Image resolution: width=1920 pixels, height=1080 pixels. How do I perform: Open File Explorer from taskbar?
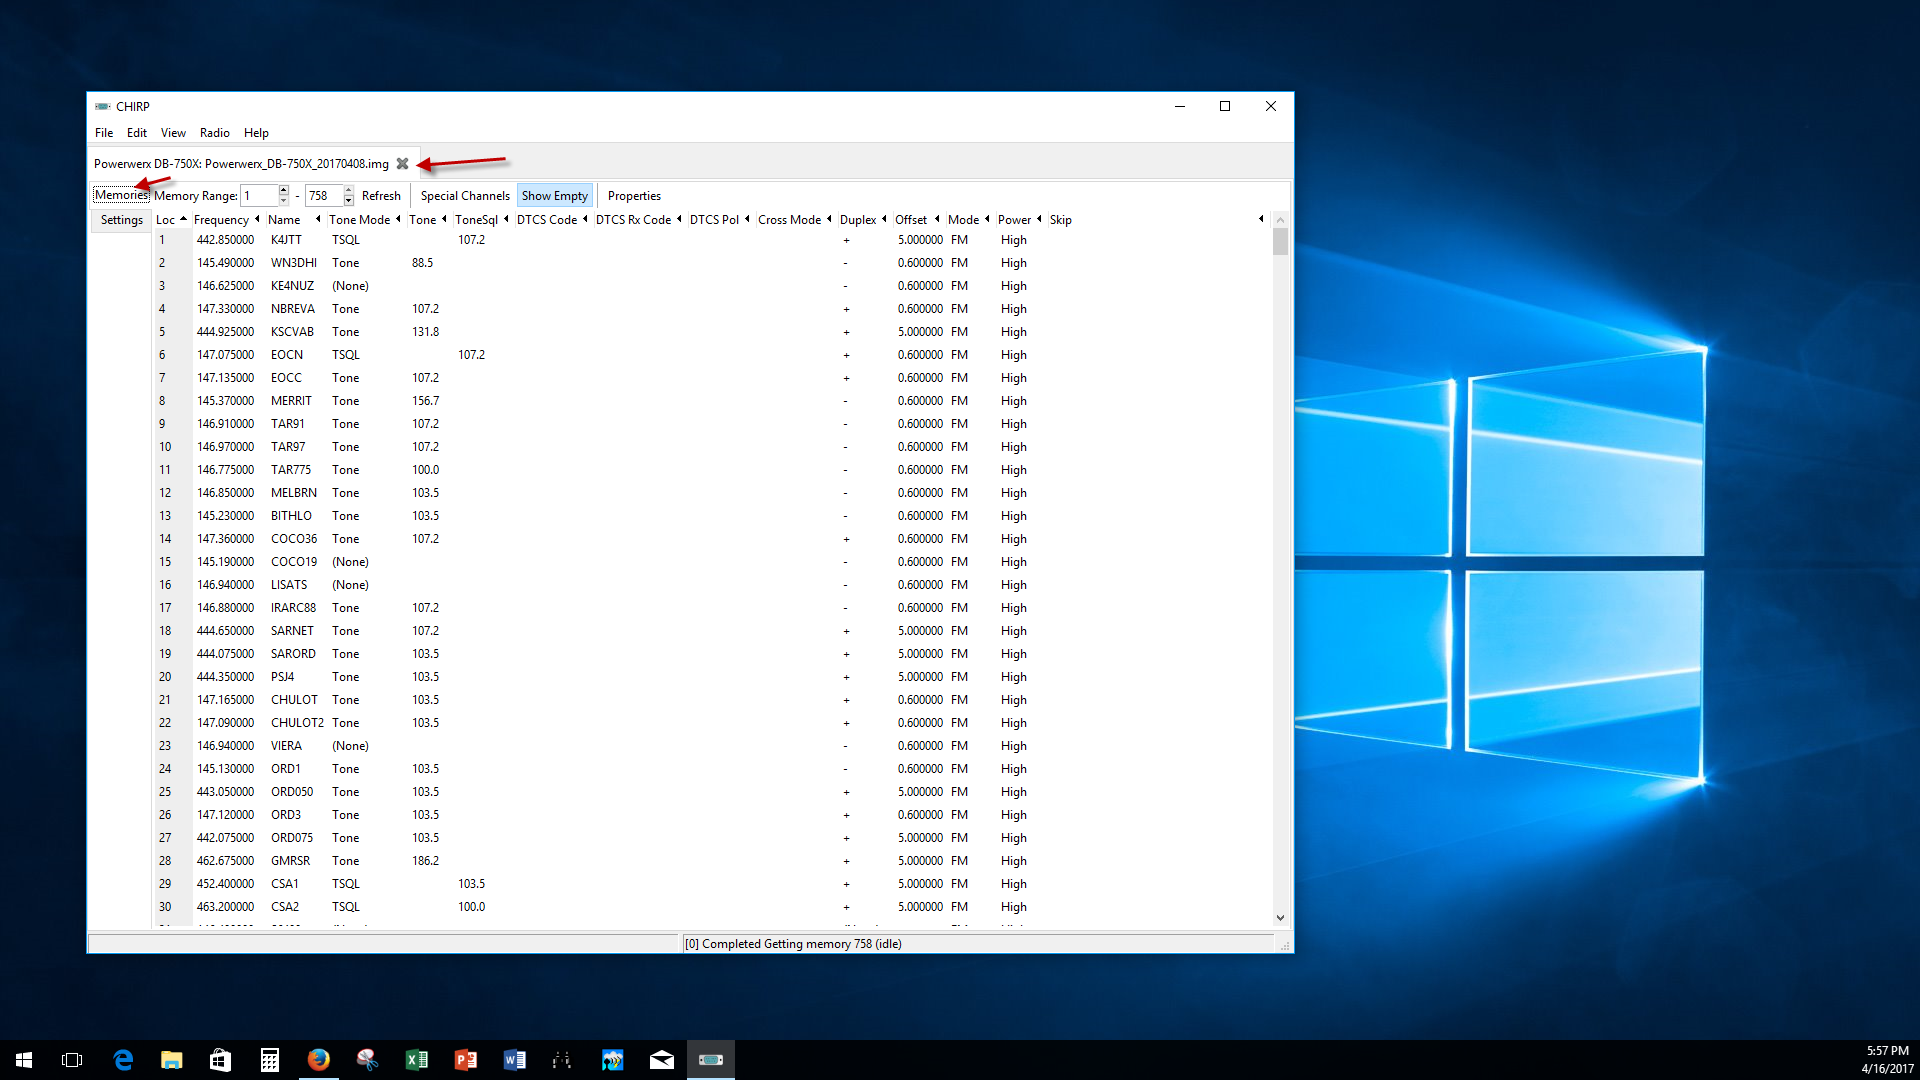point(172,1060)
